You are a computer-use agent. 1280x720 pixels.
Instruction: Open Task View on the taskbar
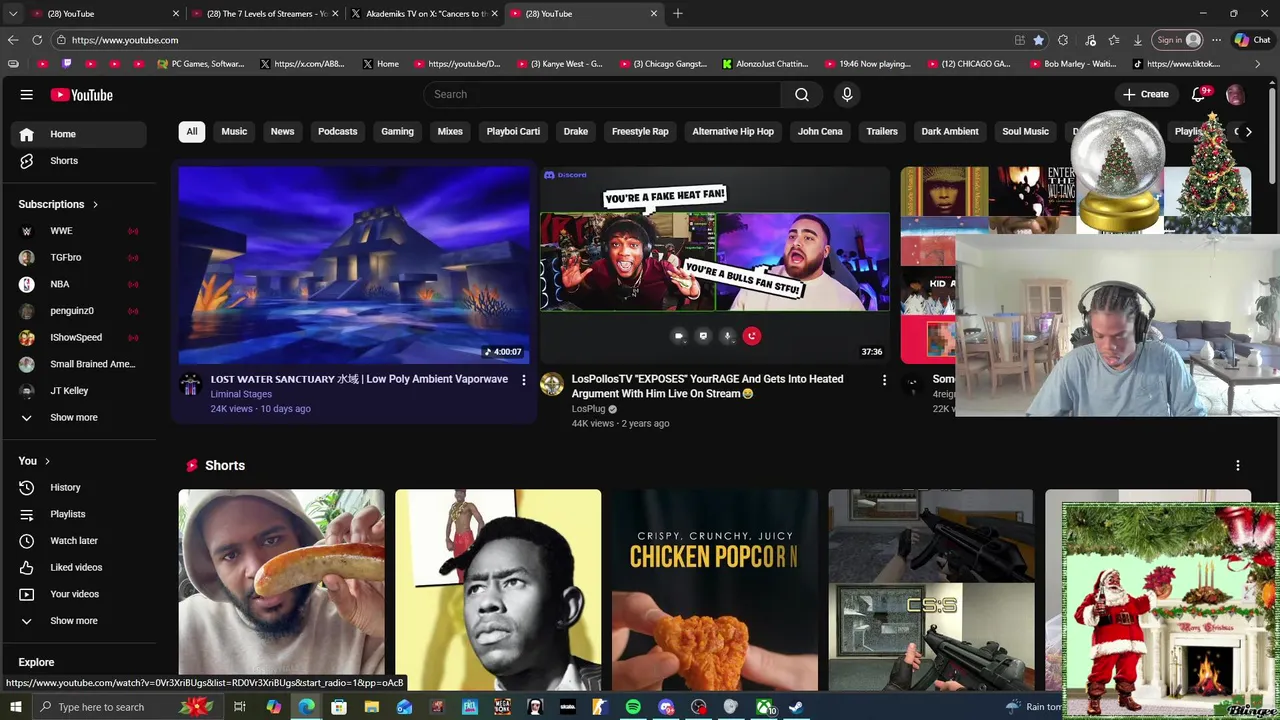(x=239, y=707)
